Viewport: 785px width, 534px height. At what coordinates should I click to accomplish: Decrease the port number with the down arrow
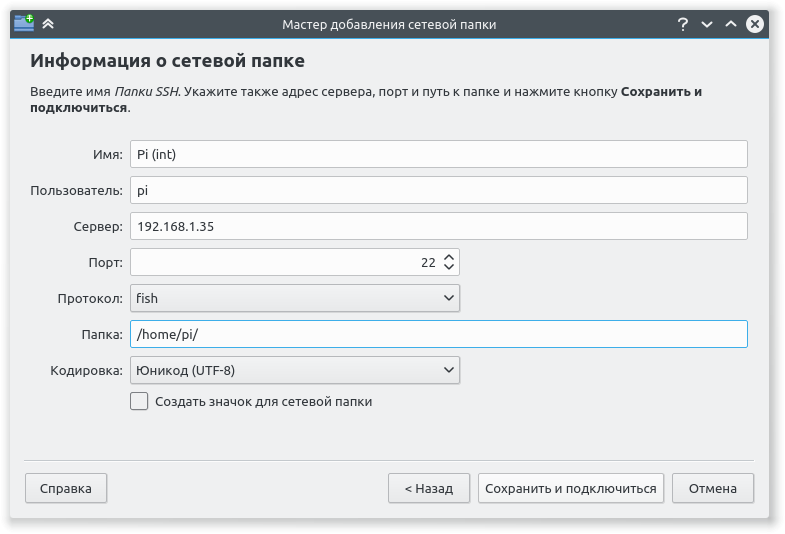click(x=449, y=268)
